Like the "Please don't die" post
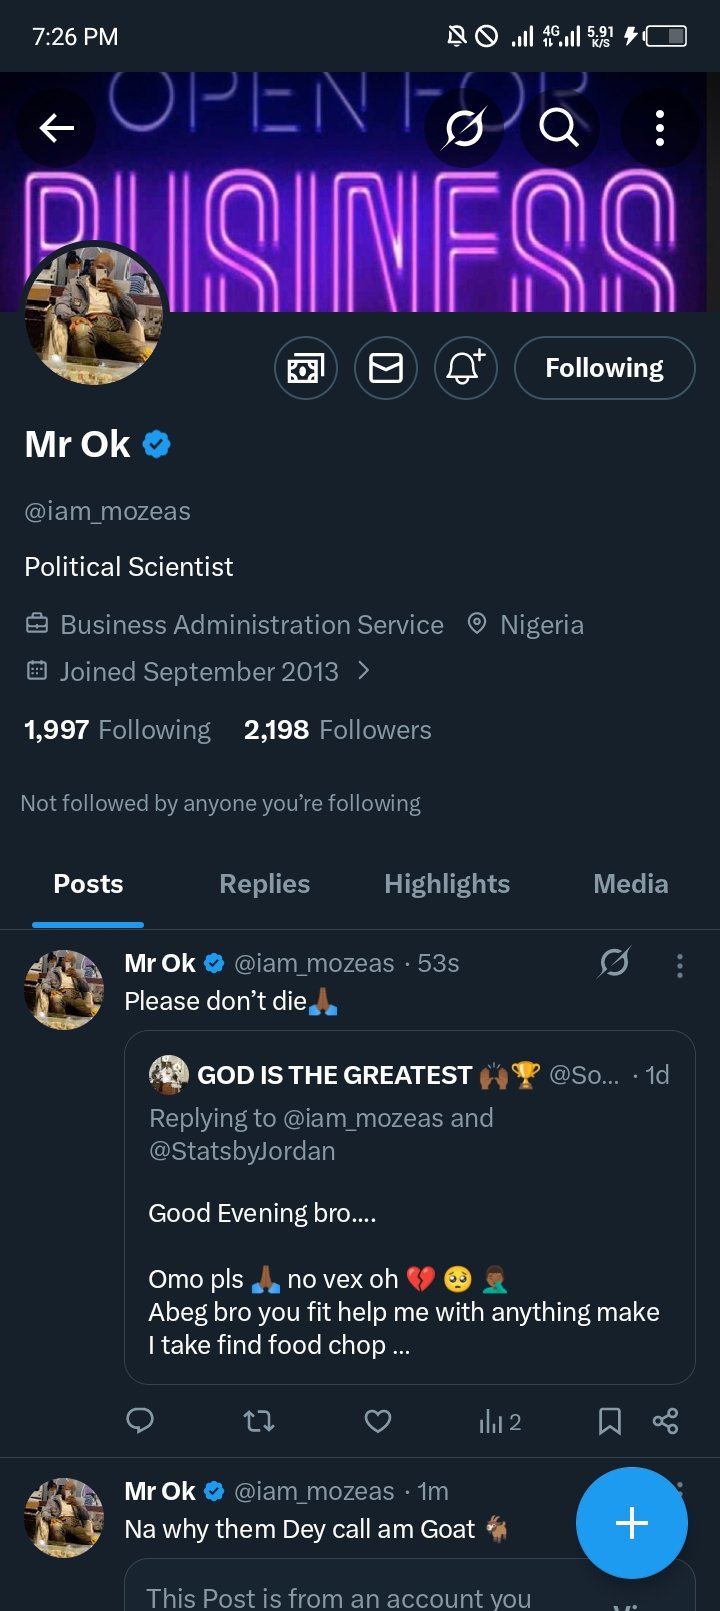 (378, 1421)
